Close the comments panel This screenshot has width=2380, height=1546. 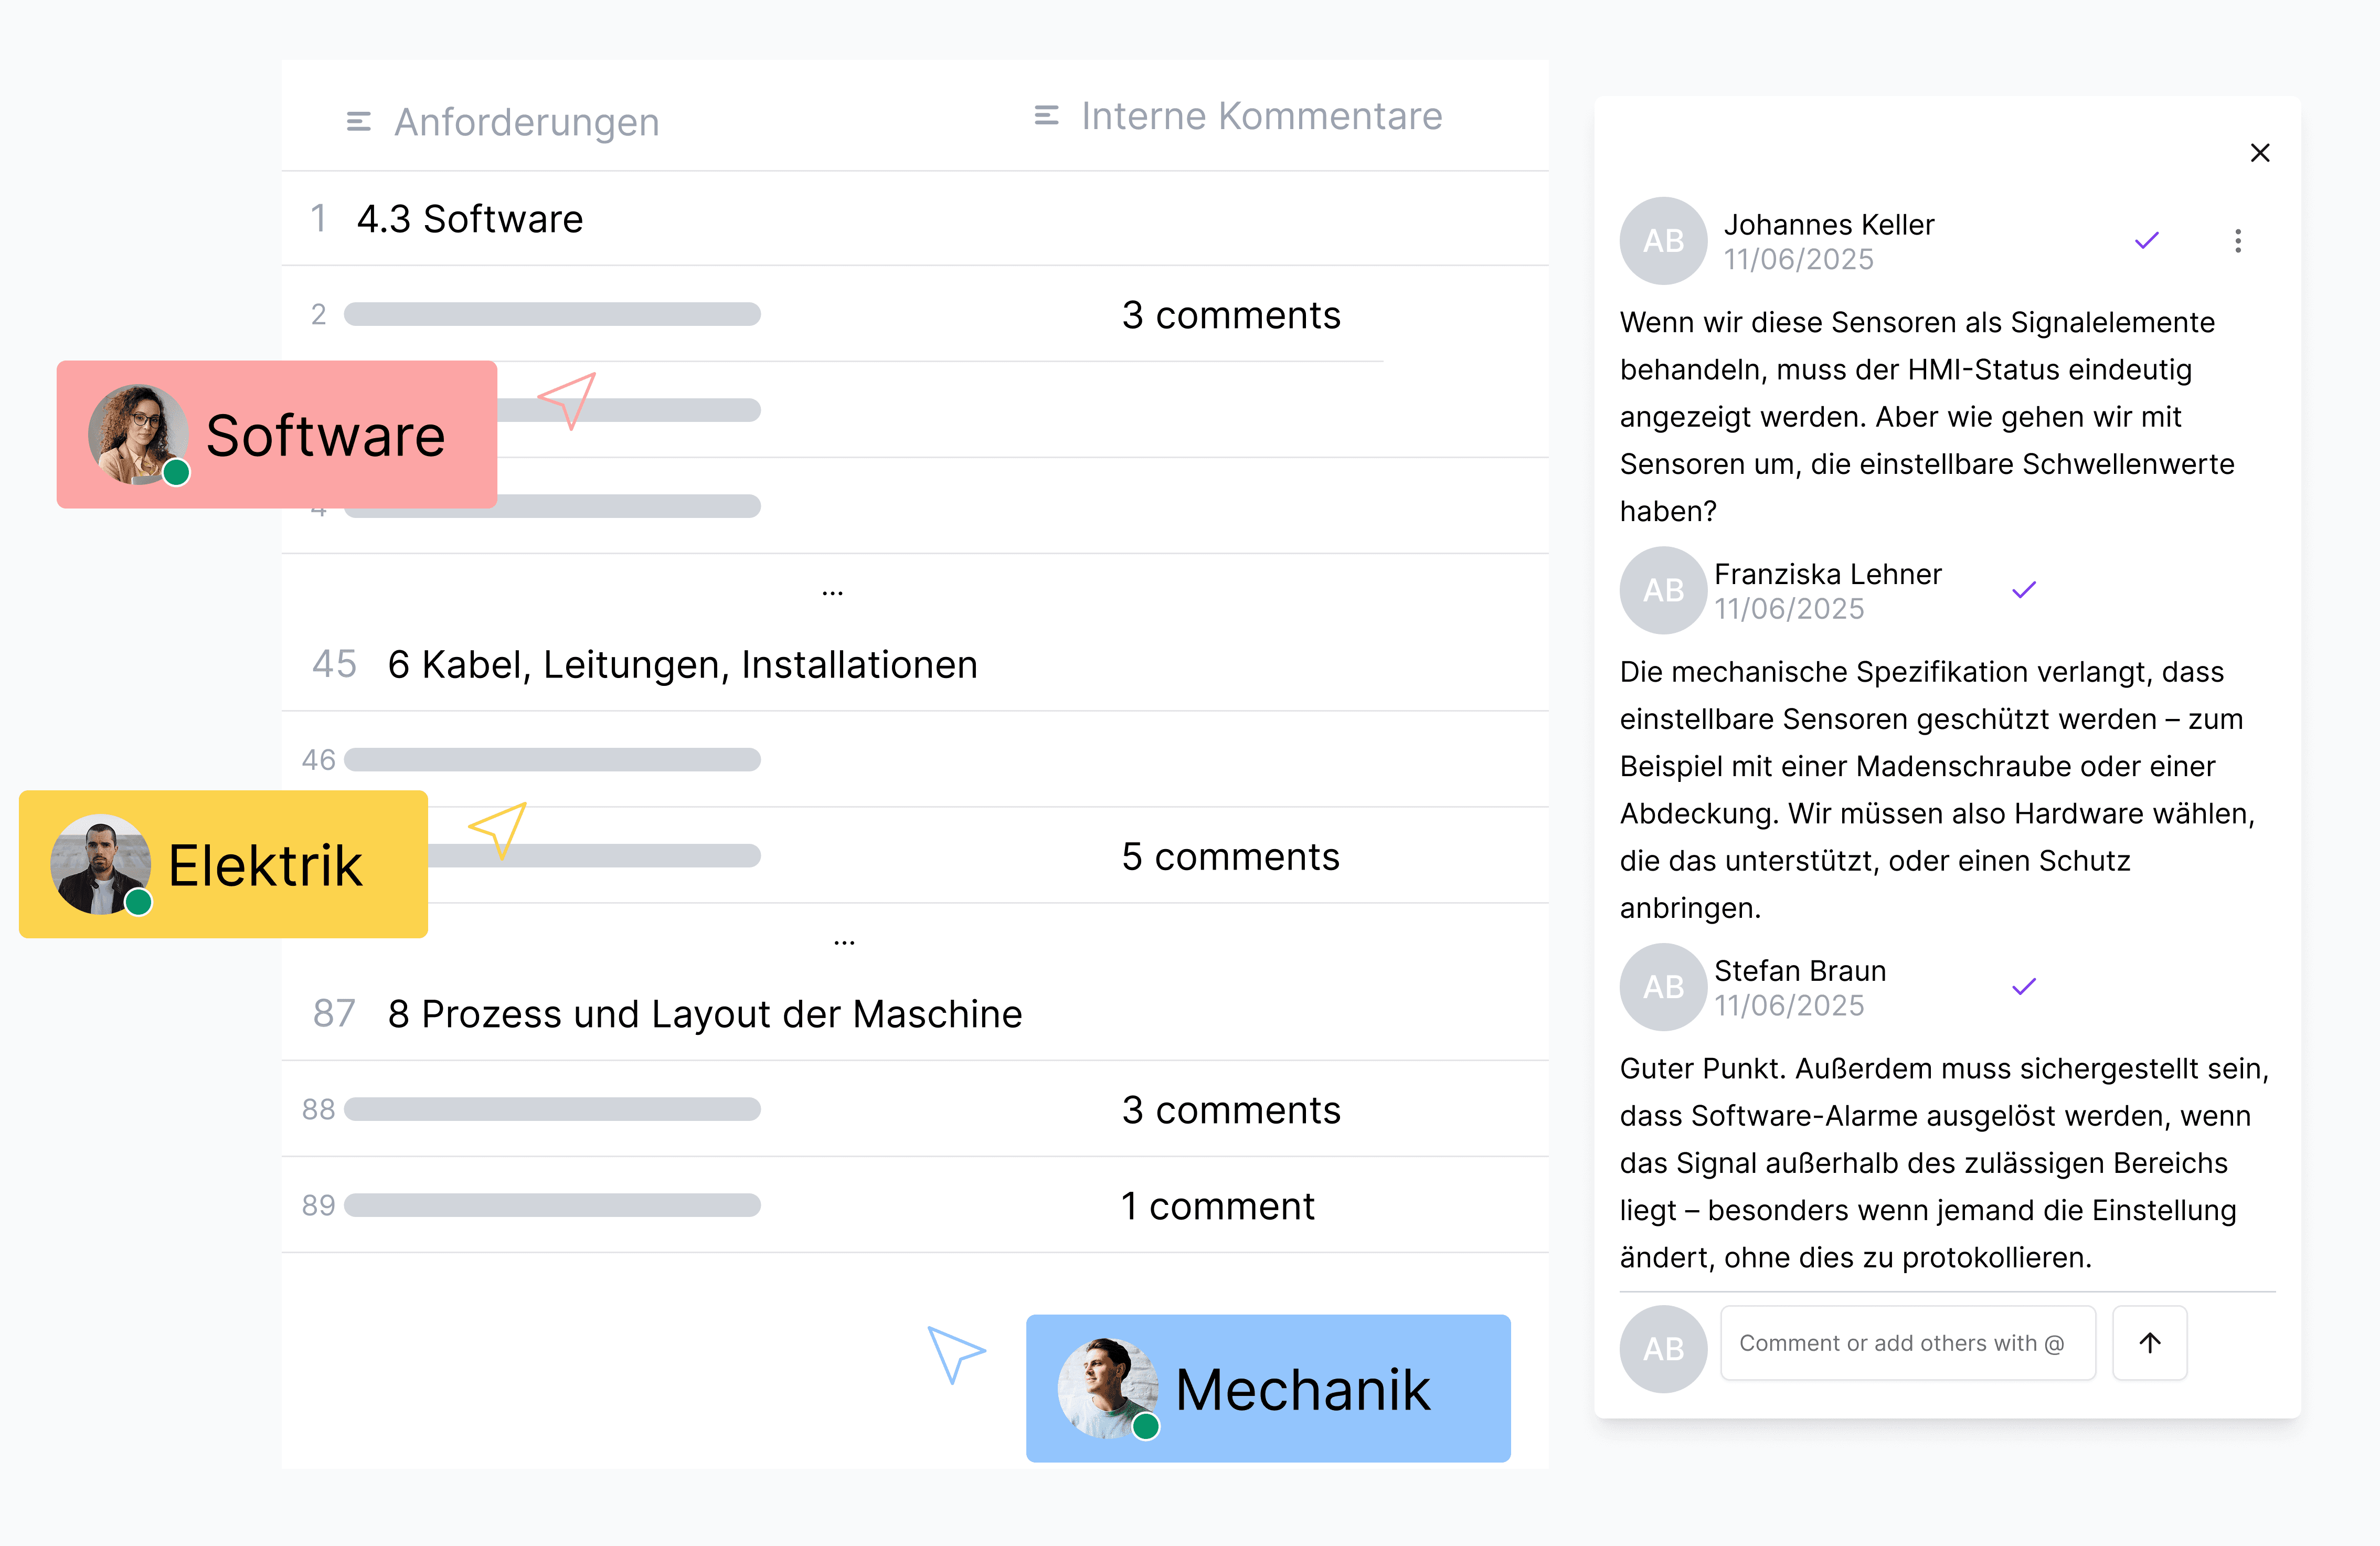point(2259,153)
